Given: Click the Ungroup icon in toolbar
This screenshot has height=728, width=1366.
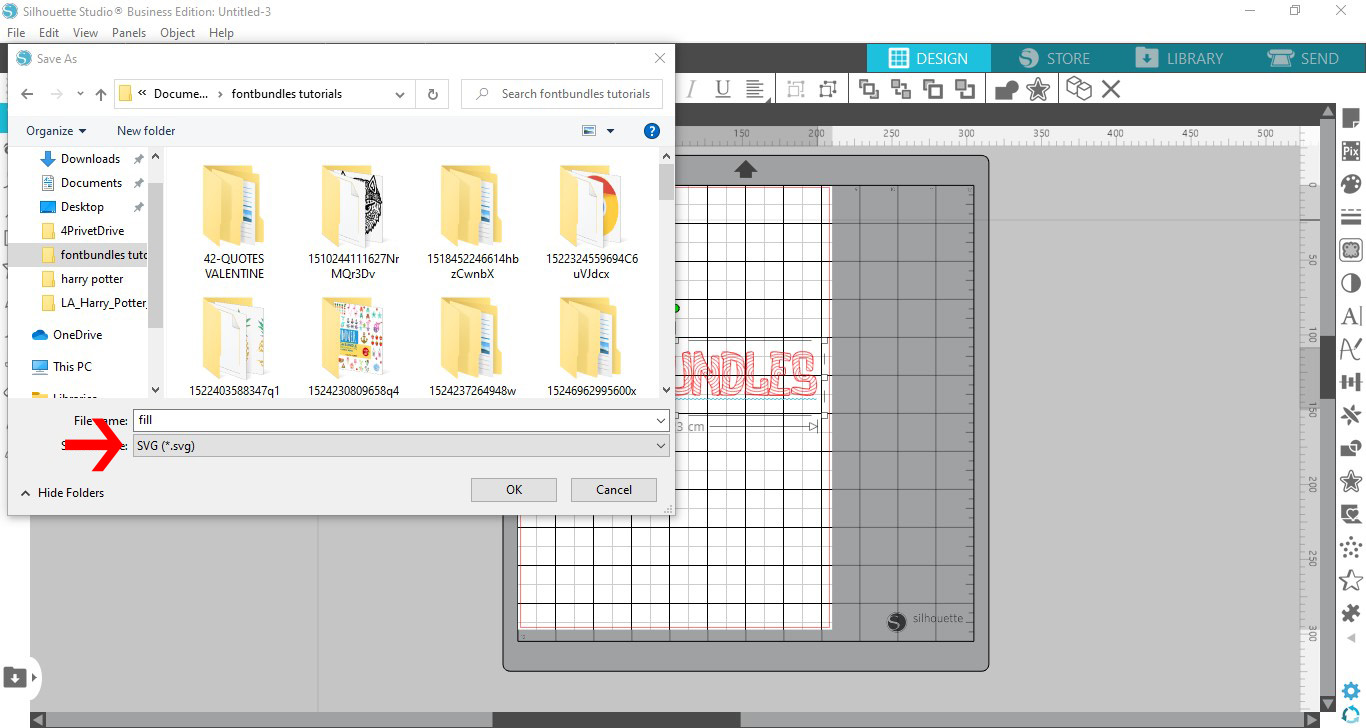Looking at the screenshot, I should pyautogui.click(x=827, y=89).
